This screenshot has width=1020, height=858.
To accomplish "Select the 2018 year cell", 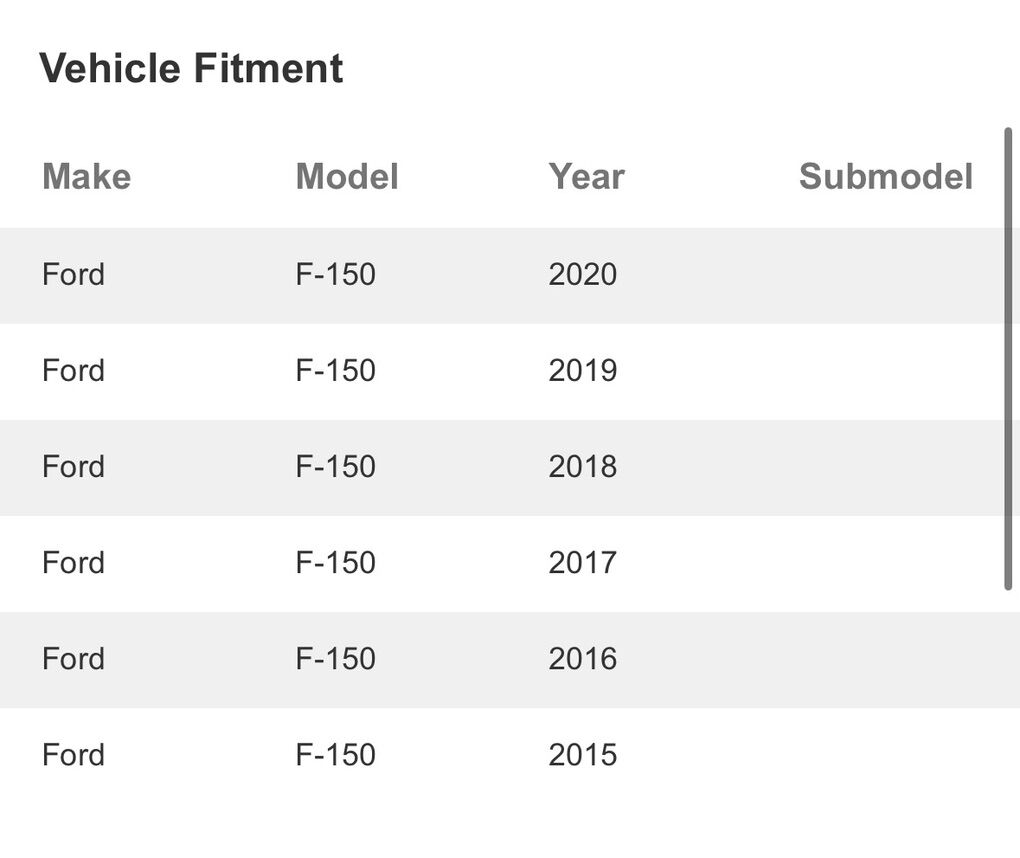I will (x=582, y=466).
